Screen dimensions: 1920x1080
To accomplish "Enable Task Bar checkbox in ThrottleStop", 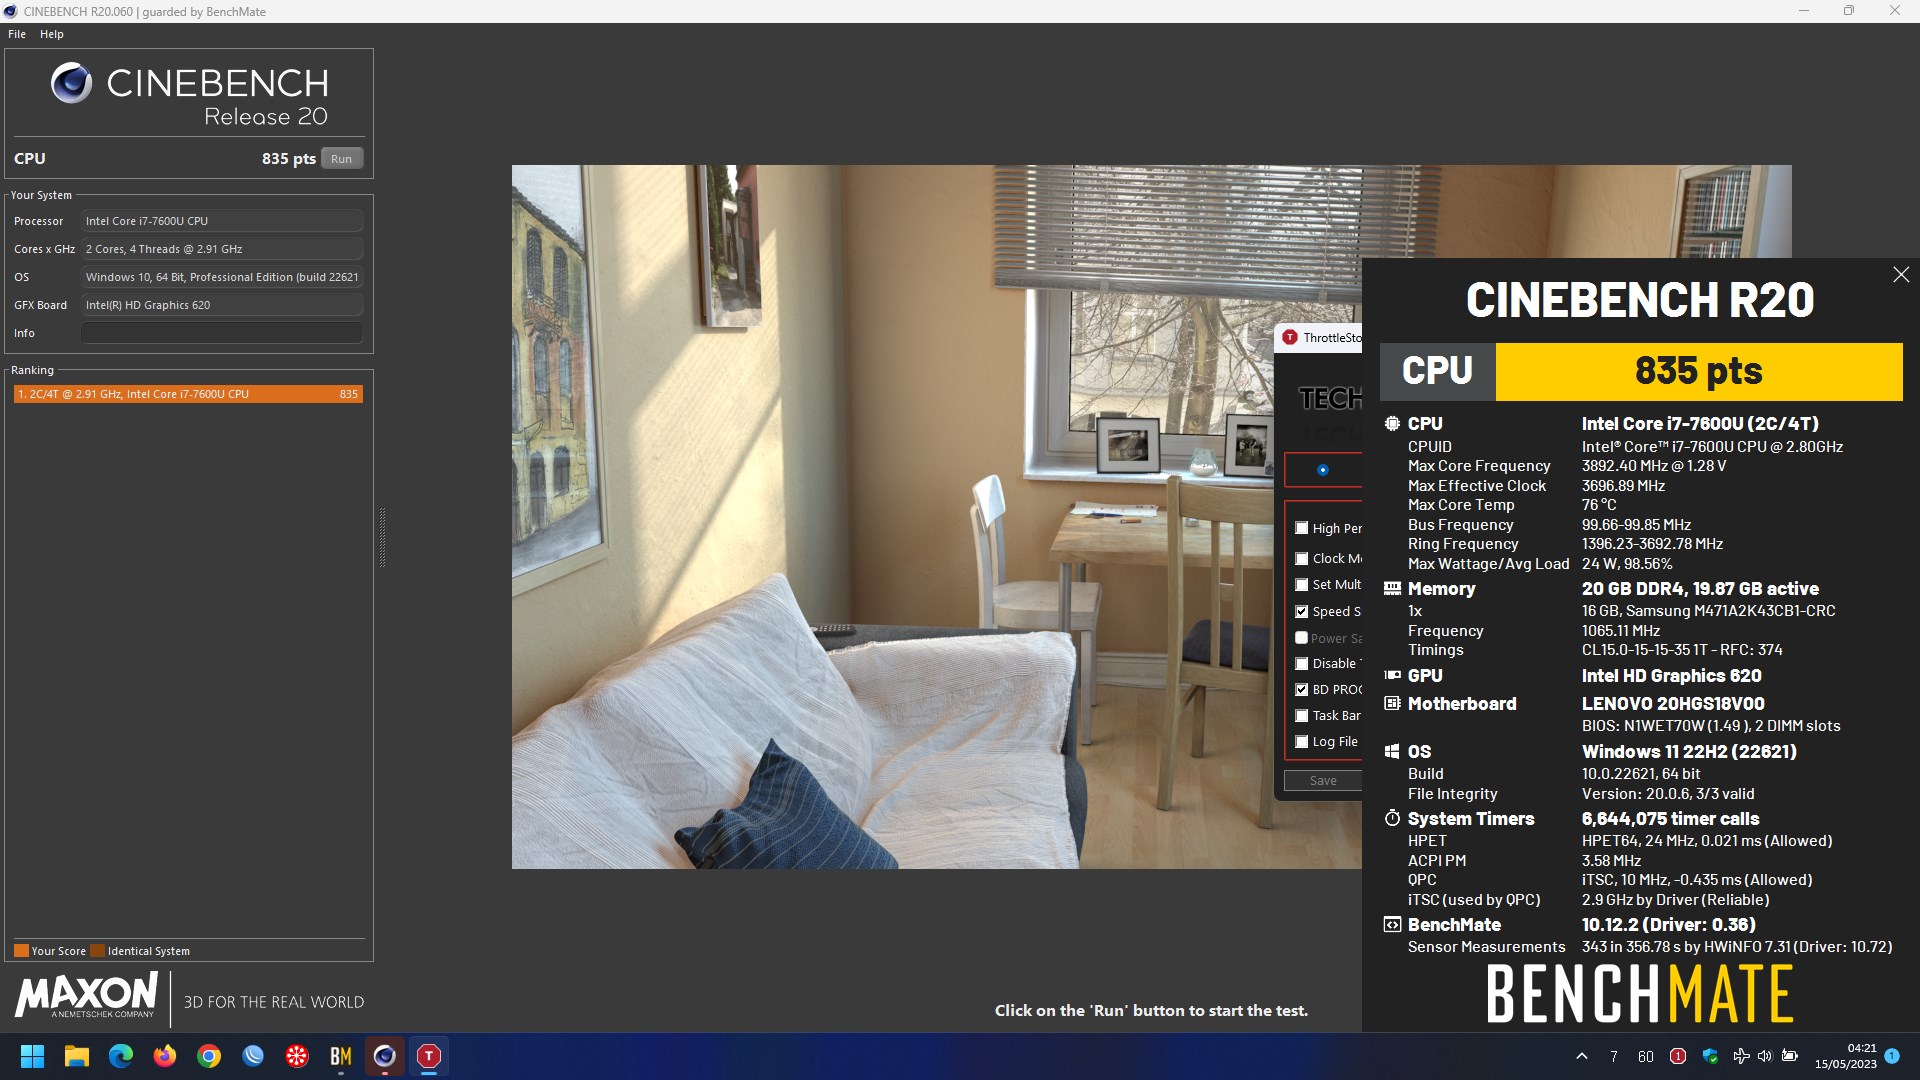I will coord(1301,716).
